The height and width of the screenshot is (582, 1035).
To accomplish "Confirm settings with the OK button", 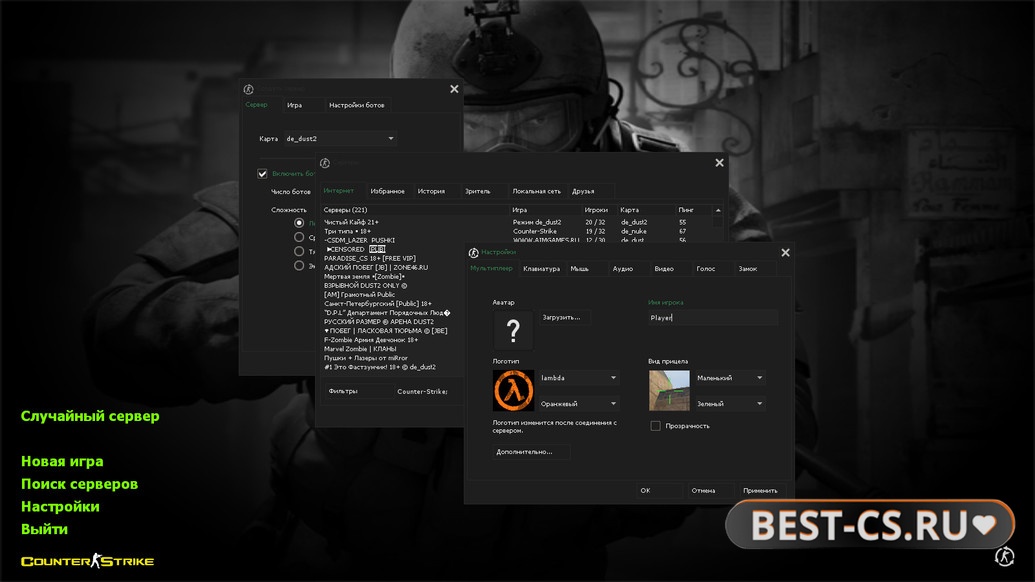I will tap(659, 490).
